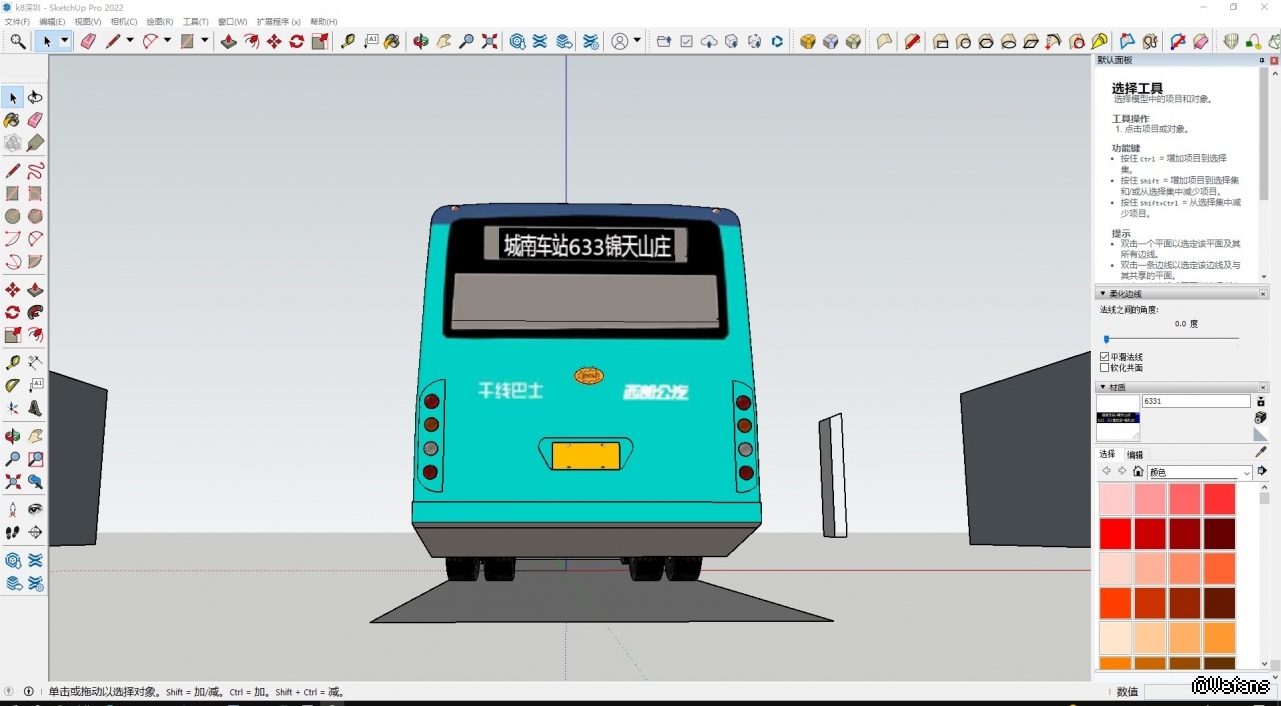Collapse the 材质 panel section
The height and width of the screenshot is (706, 1281).
(x=1103, y=387)
